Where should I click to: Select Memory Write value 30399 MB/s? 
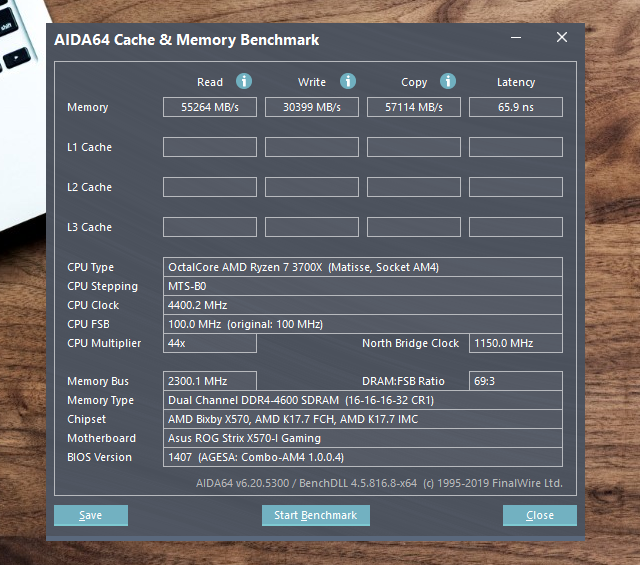pos(312,107)
